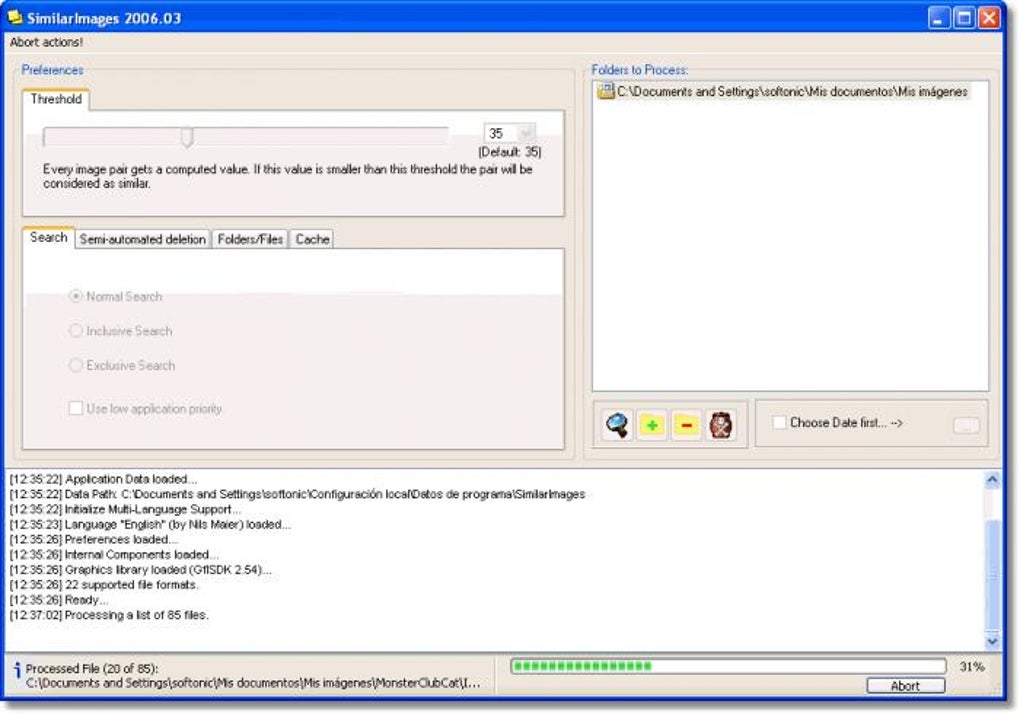Screen dimensions: 1020x714
Task: Click the 31% progress percentage
Action: [x=972, y=667]
